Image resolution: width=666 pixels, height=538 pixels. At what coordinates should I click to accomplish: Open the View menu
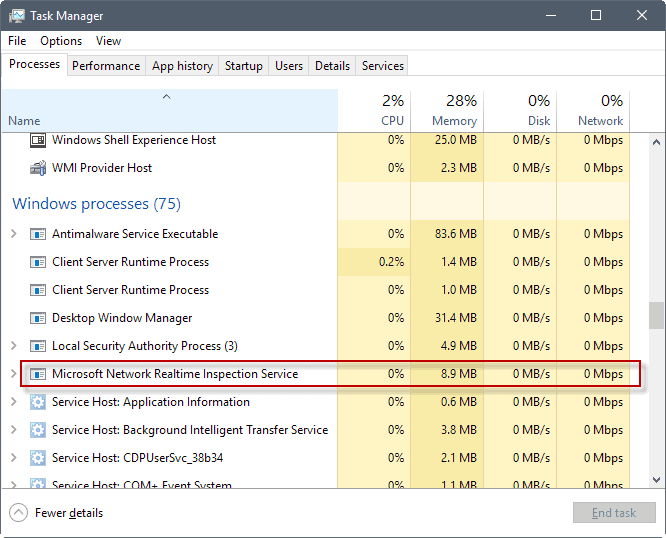108,41
